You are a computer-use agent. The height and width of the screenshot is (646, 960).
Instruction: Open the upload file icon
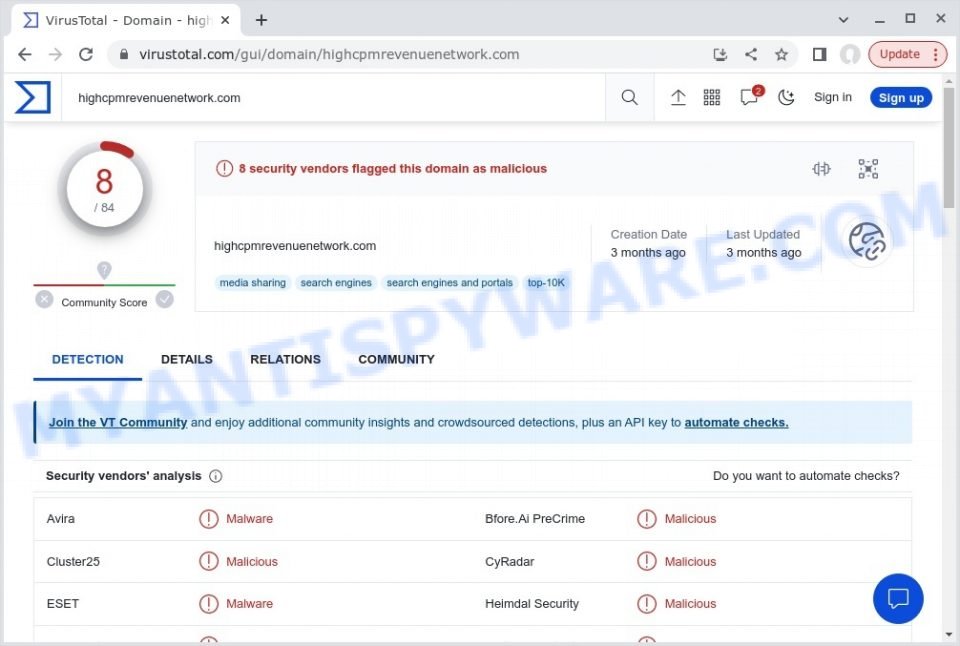678,97
